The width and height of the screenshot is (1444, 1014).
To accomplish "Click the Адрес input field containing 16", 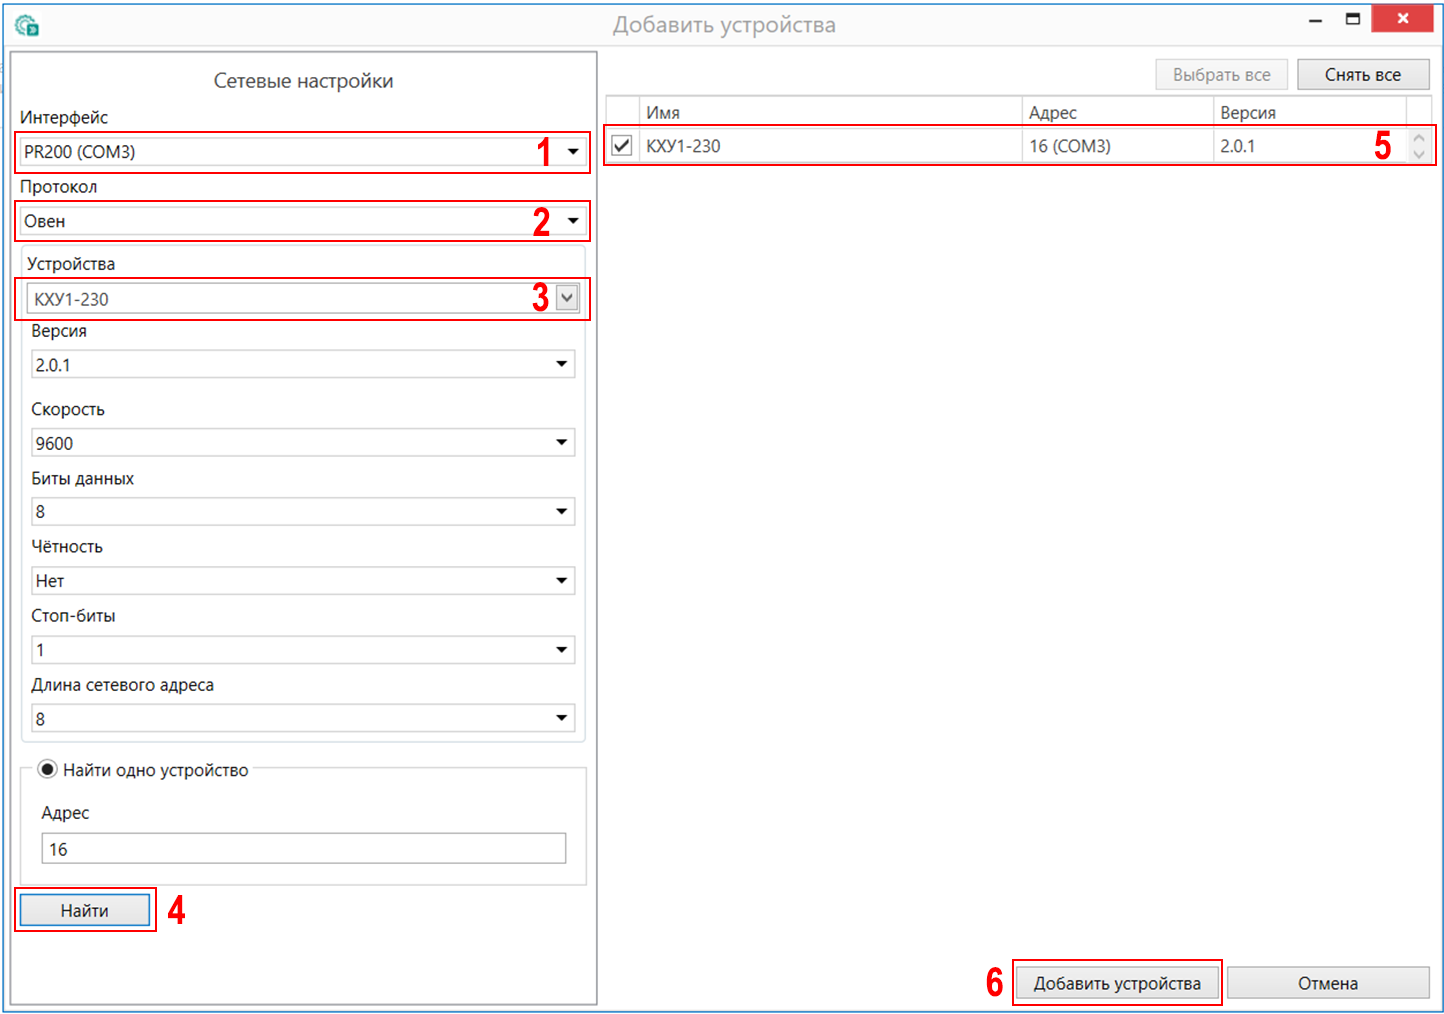I will (x=303, y=849).
